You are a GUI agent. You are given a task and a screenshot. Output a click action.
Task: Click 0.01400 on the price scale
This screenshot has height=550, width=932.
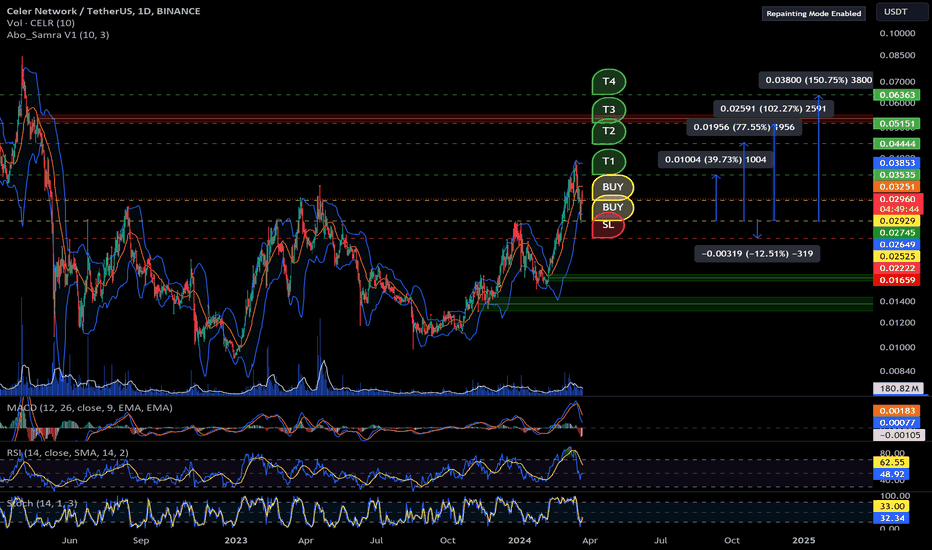(898, 301)
